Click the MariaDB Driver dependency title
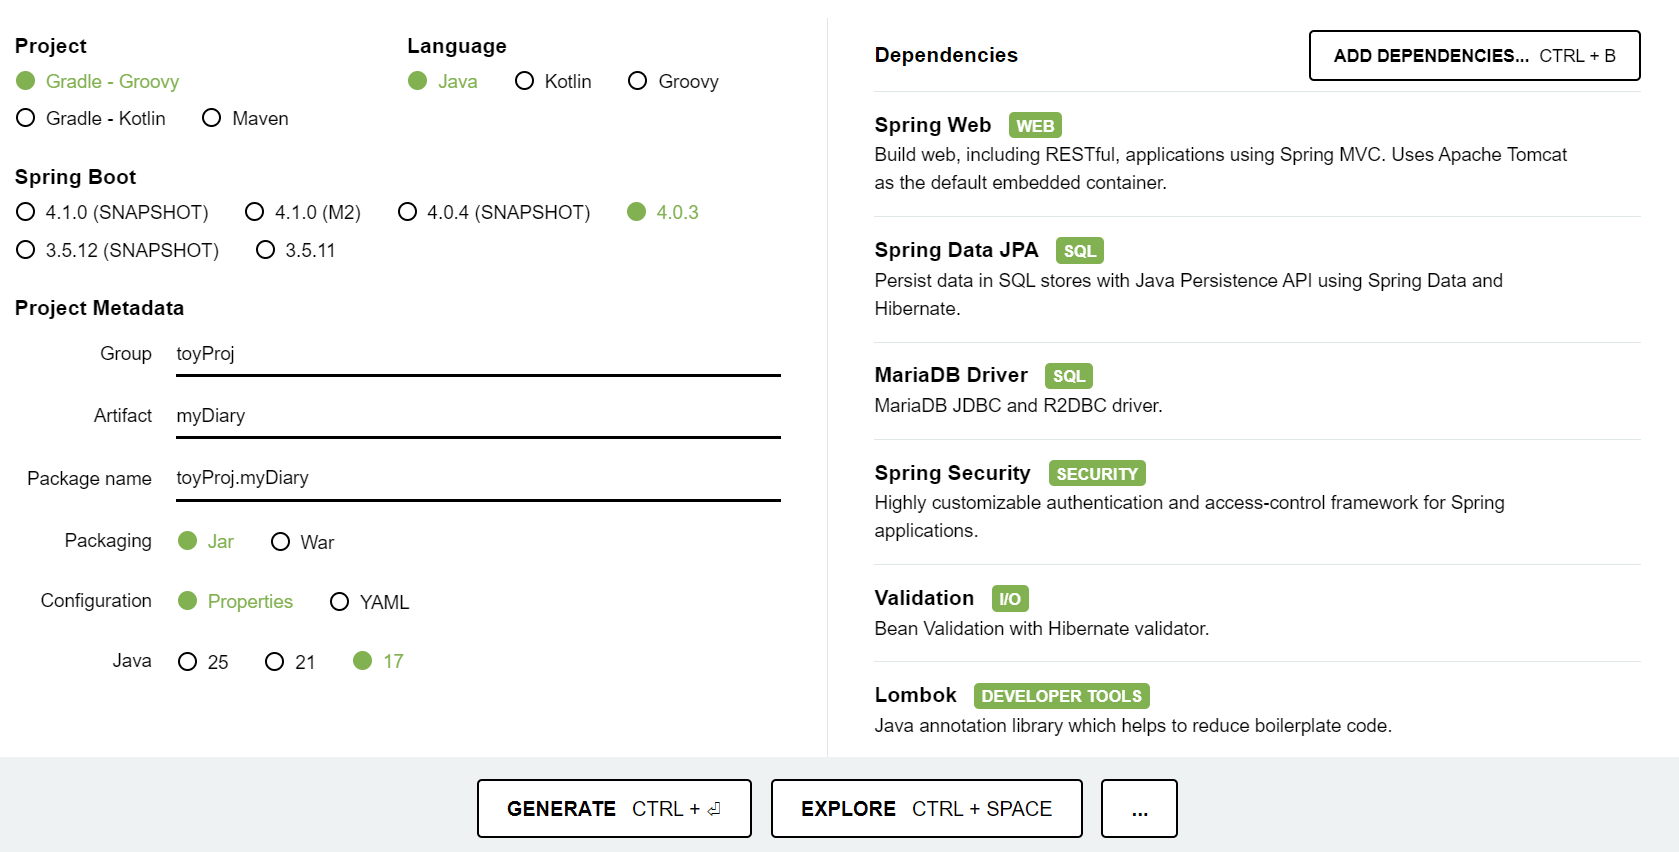 (951, 375)
